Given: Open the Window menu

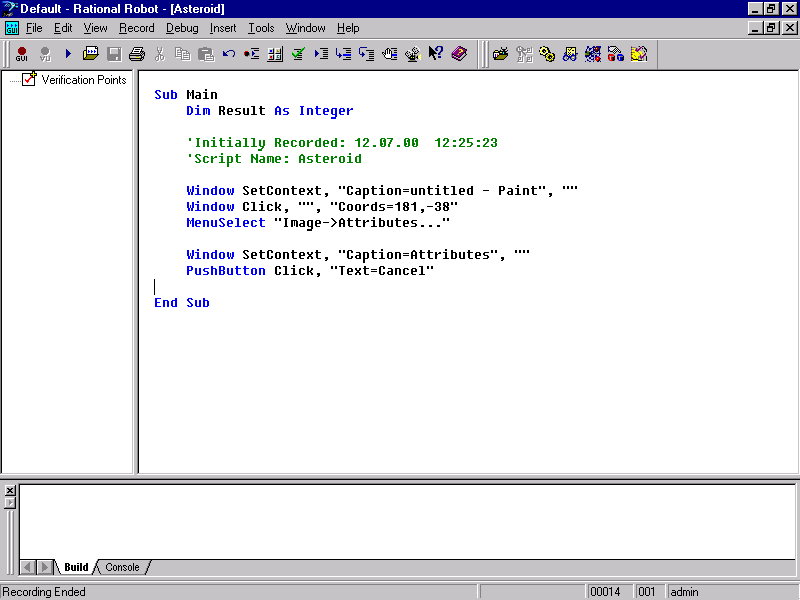Looking at the screenshot, I should [306, 28].
